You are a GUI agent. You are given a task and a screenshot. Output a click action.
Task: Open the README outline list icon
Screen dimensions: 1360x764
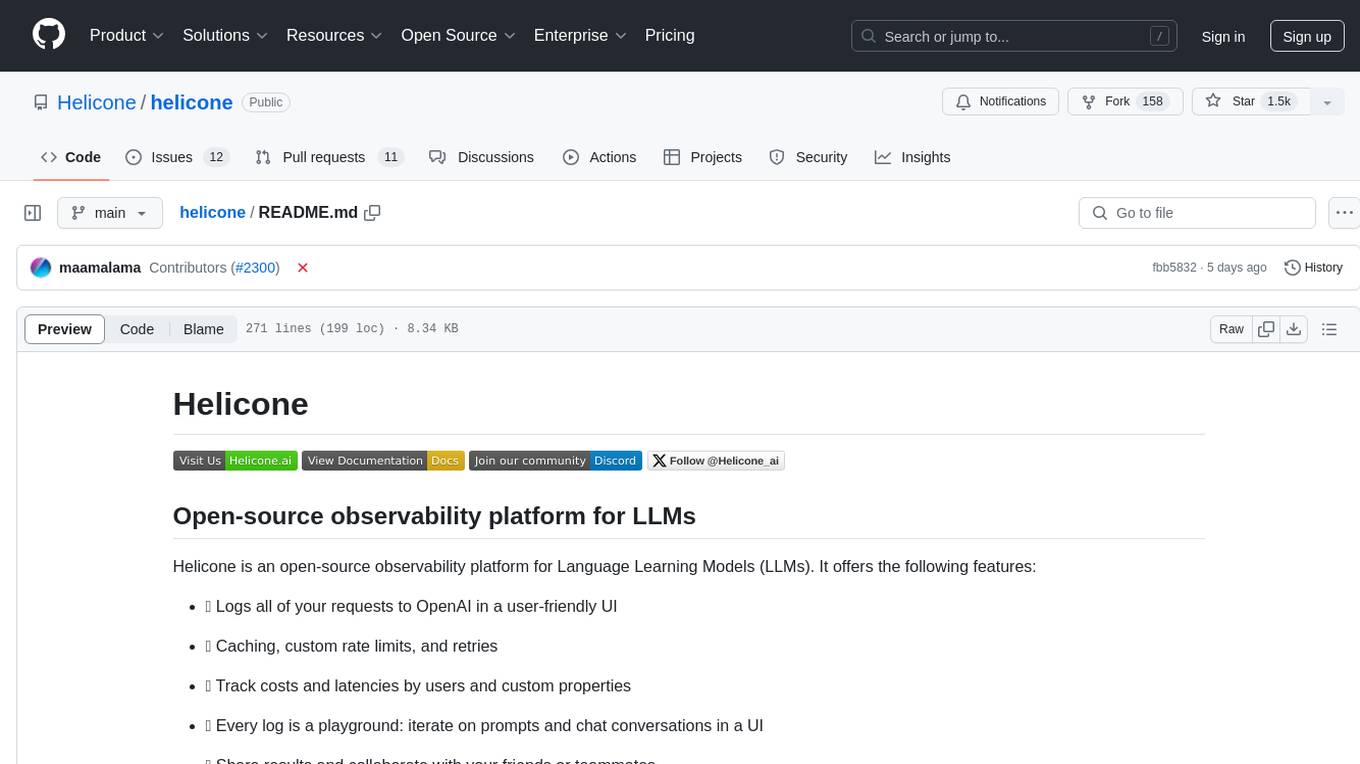point(1329,329)
